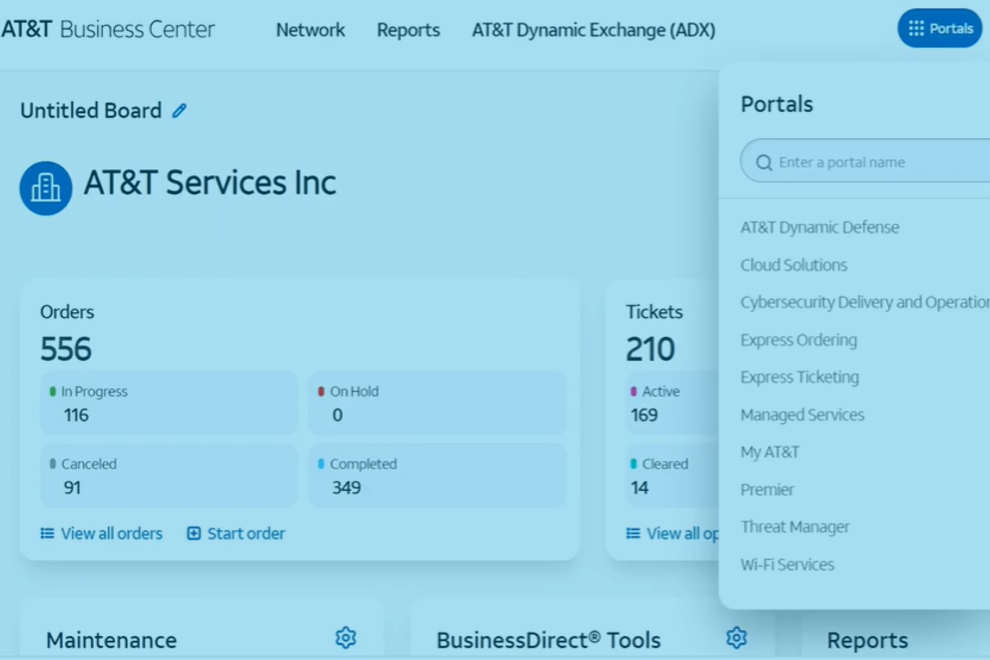
Task: Open the Portals button
Action: (940, 28)
